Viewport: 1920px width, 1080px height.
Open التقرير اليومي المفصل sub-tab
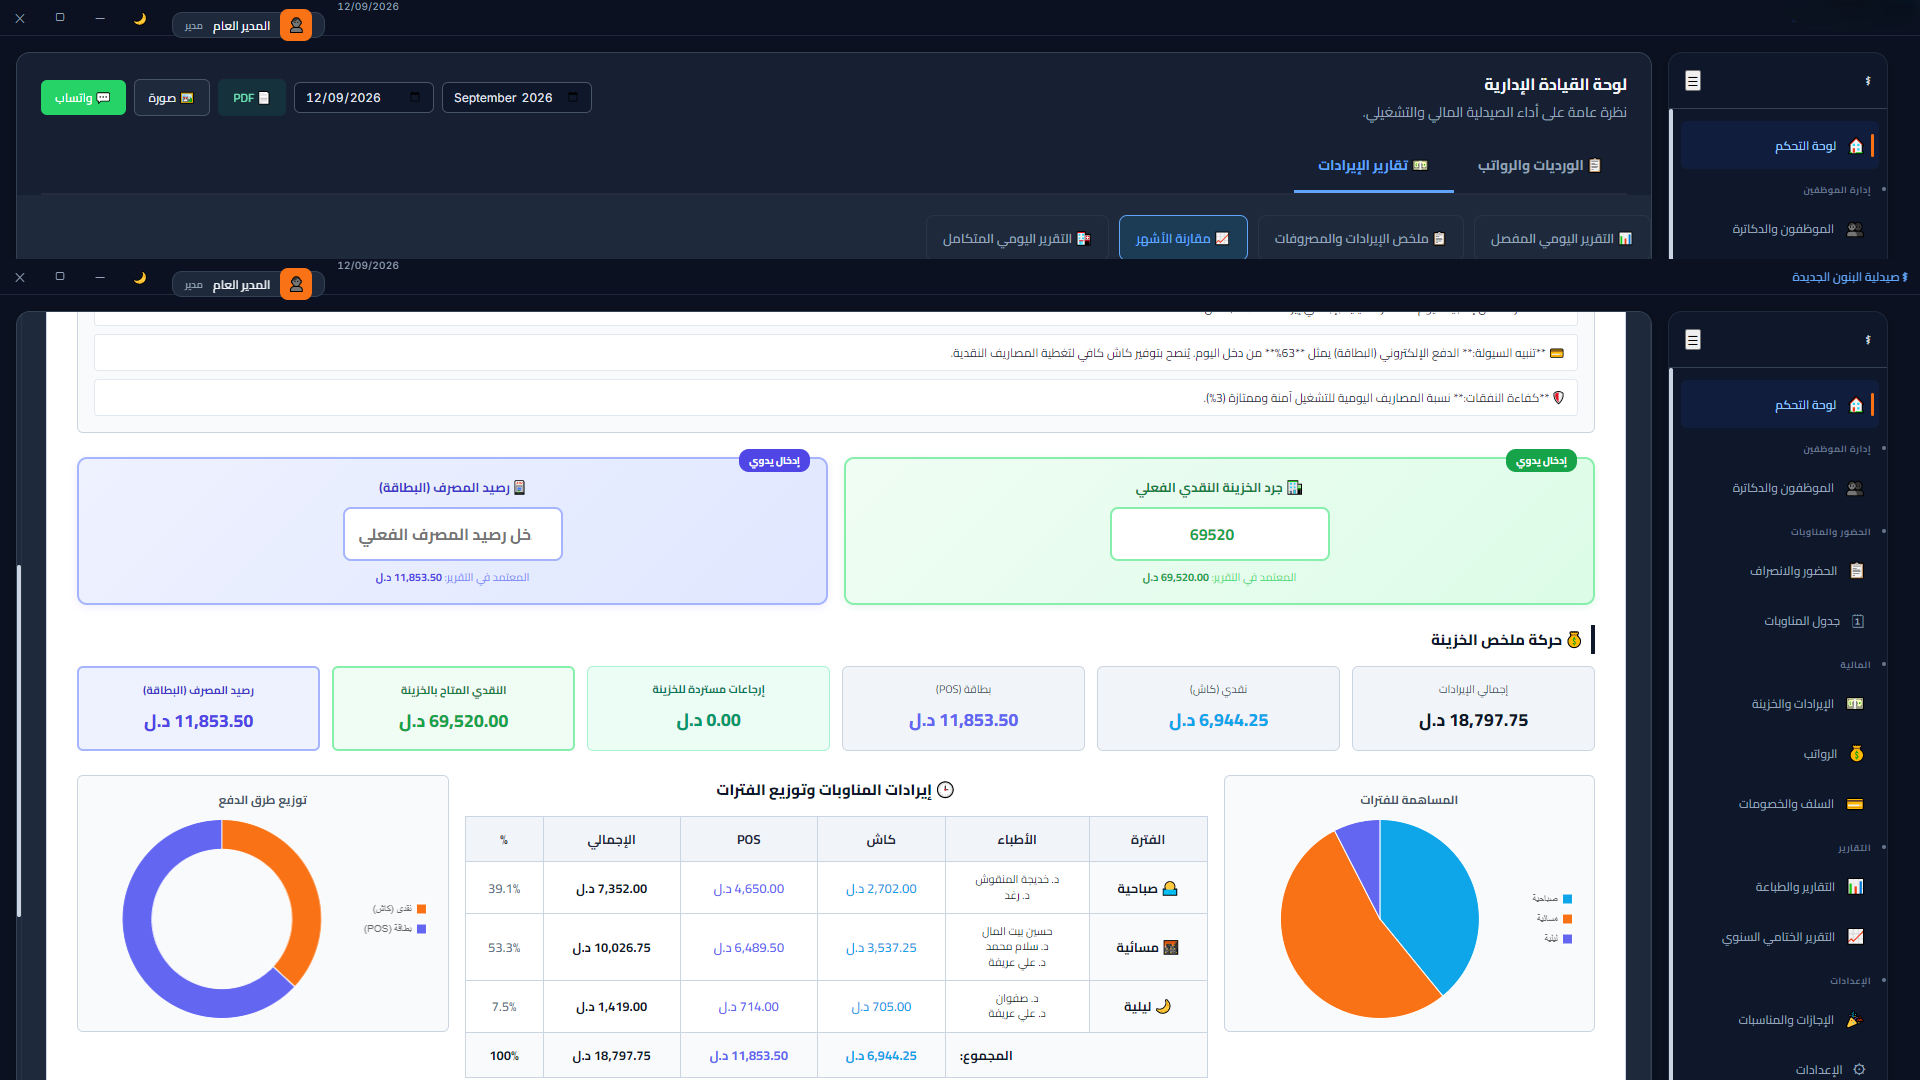[1562, 239]
